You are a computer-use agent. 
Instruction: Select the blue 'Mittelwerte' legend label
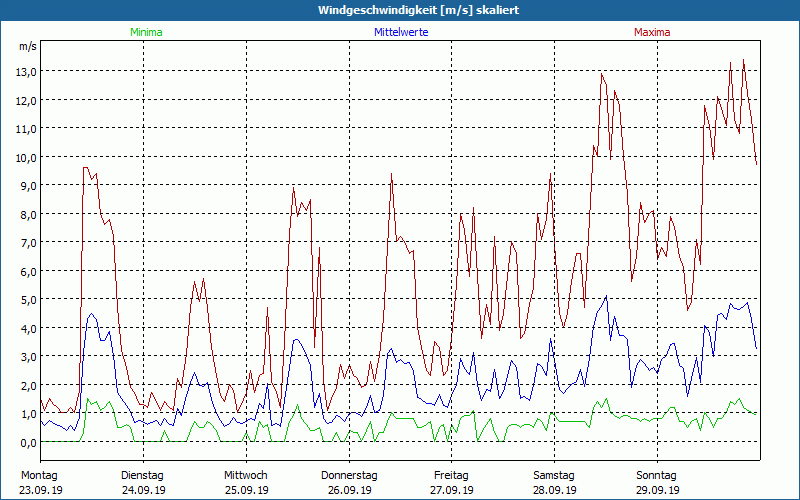[x=401, y=32]
